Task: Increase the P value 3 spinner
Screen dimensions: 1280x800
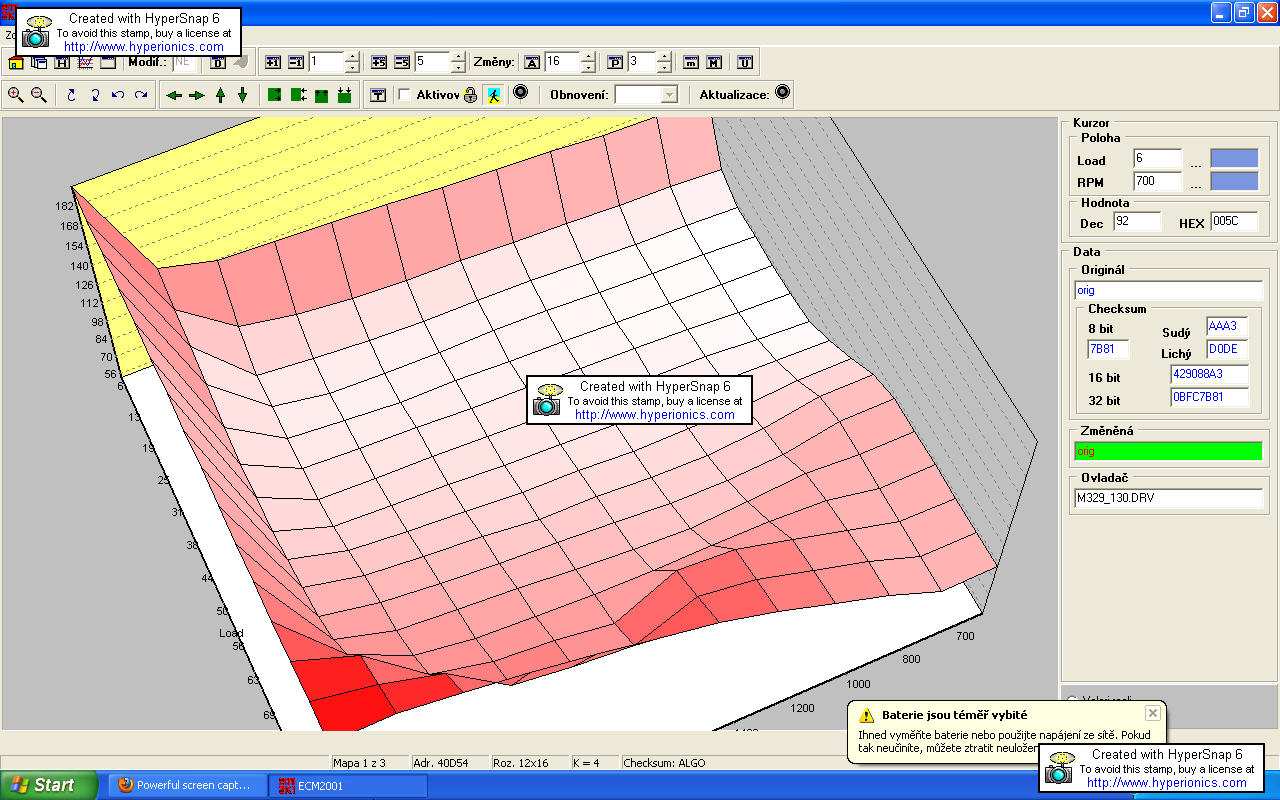Action: (664, 57)
